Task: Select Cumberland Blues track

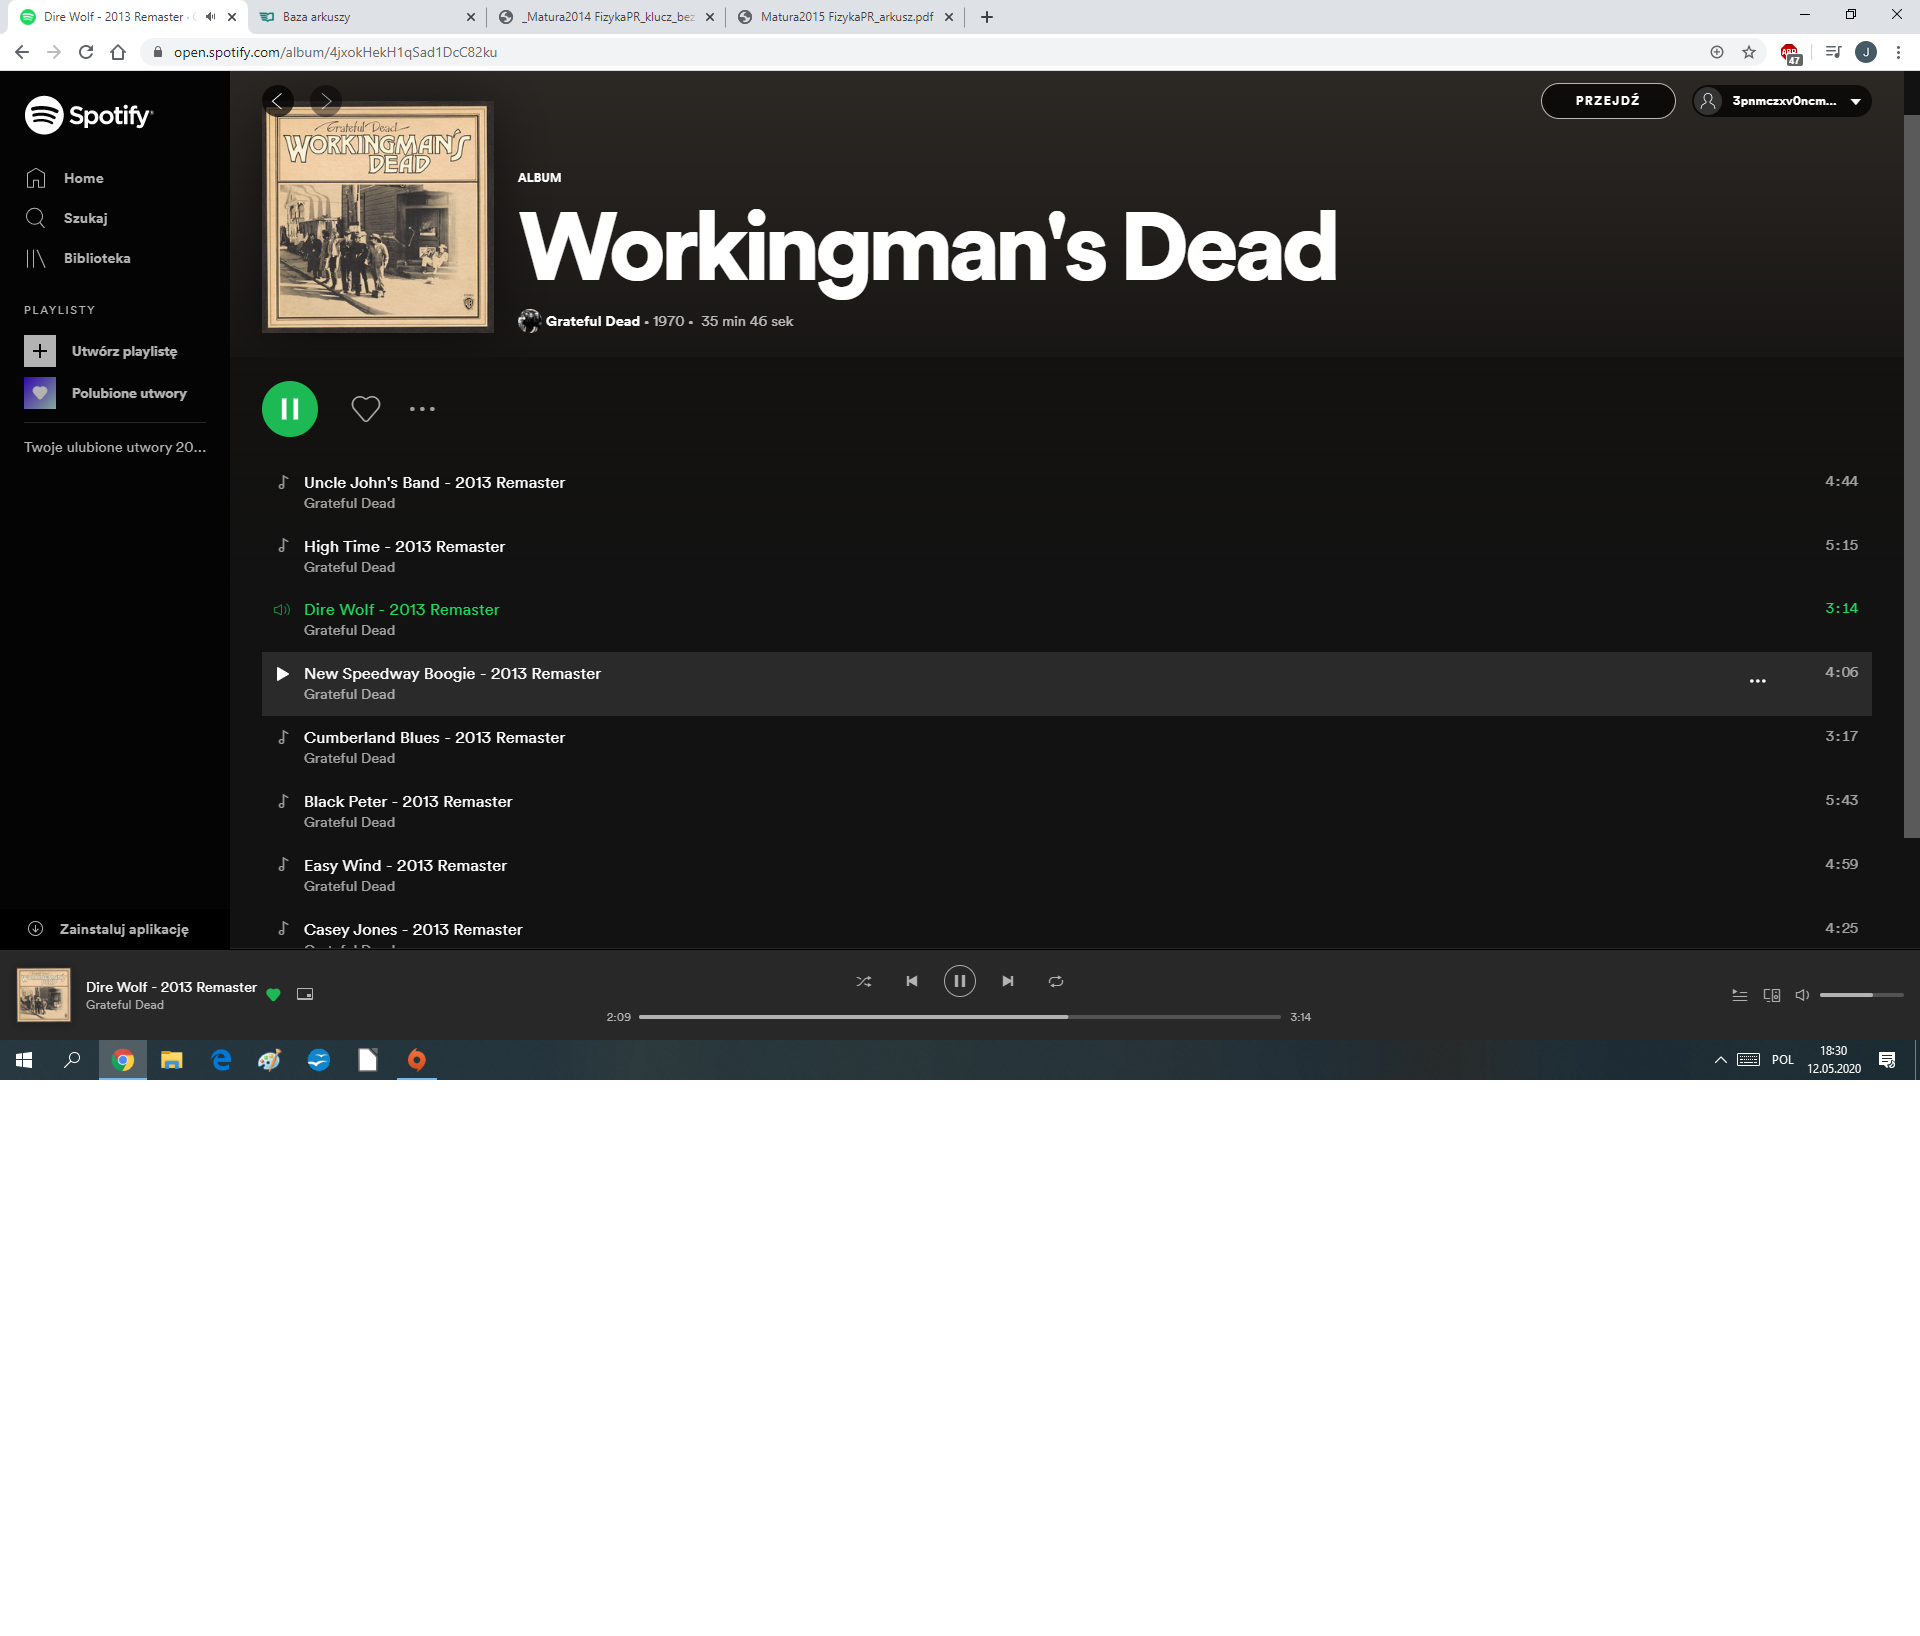Action: pyautogui.click(x=1067, y=747)
